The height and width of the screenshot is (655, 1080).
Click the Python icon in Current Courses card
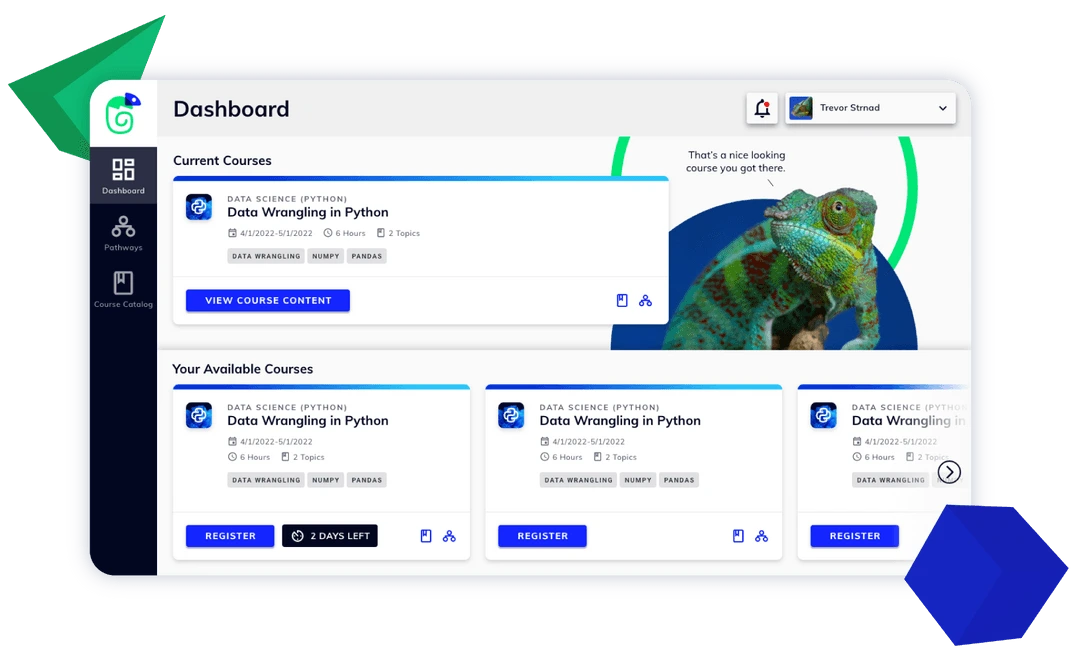199,207
